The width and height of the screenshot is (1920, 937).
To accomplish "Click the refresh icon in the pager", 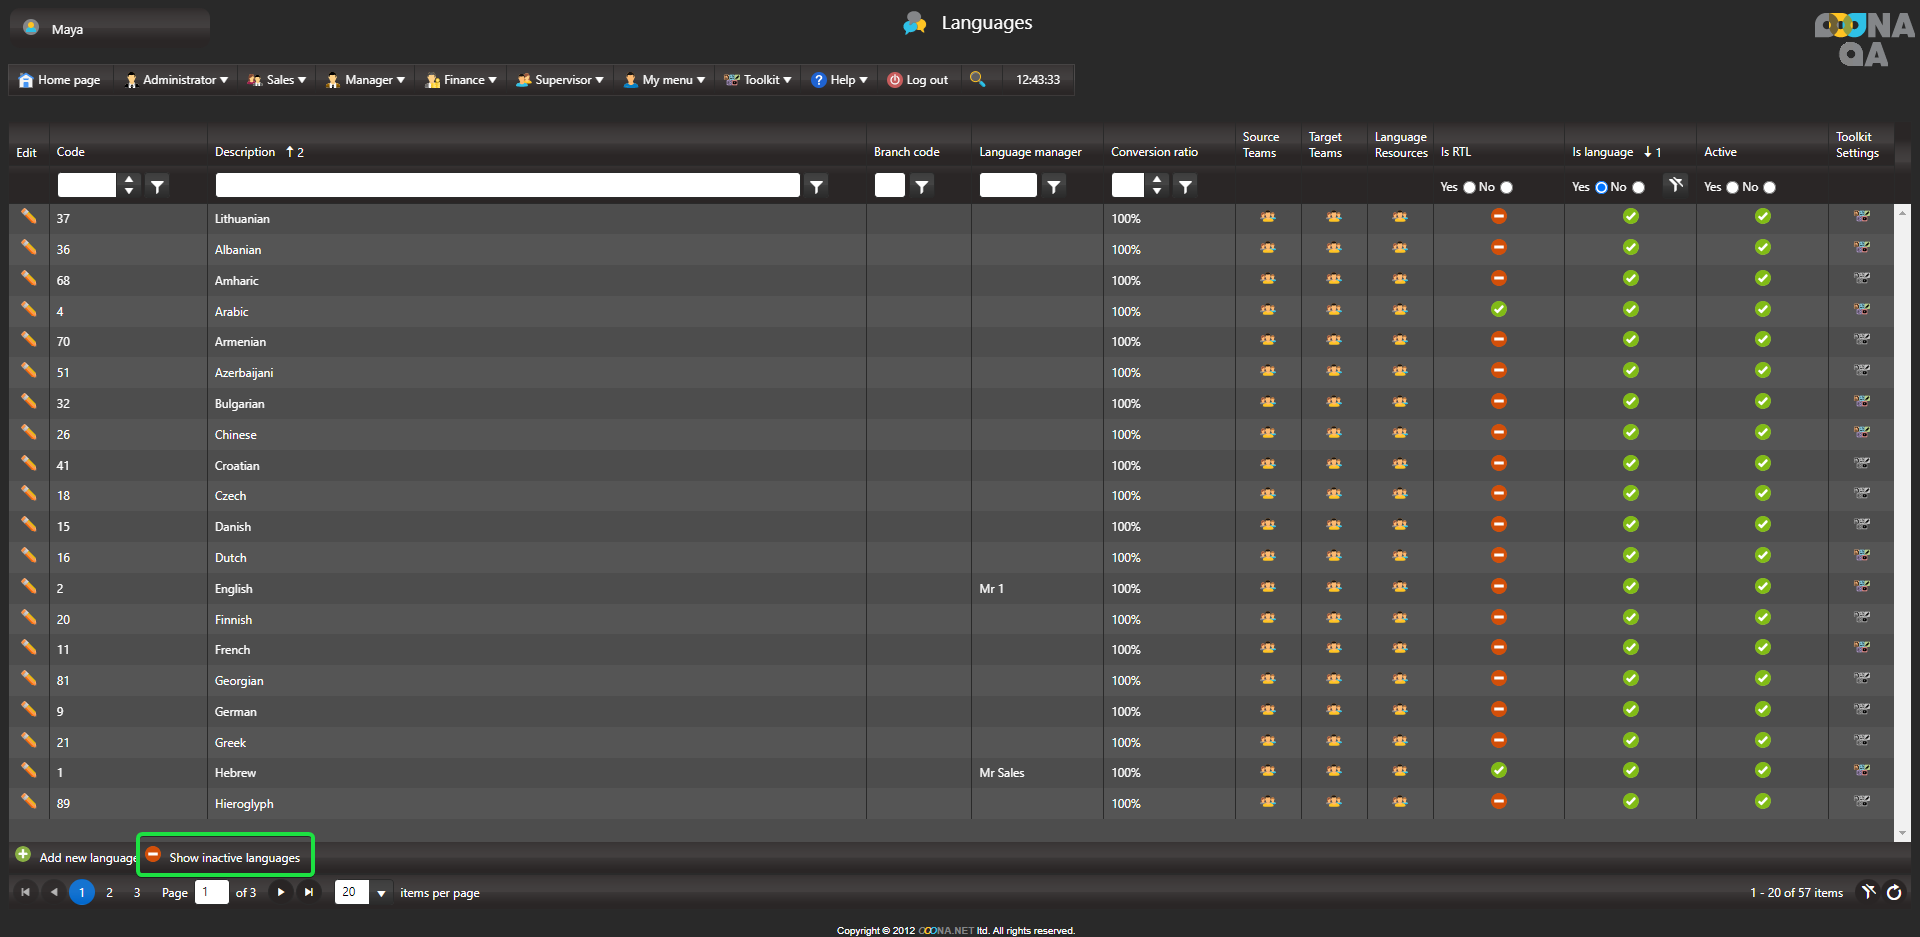I will [1894, 892].
